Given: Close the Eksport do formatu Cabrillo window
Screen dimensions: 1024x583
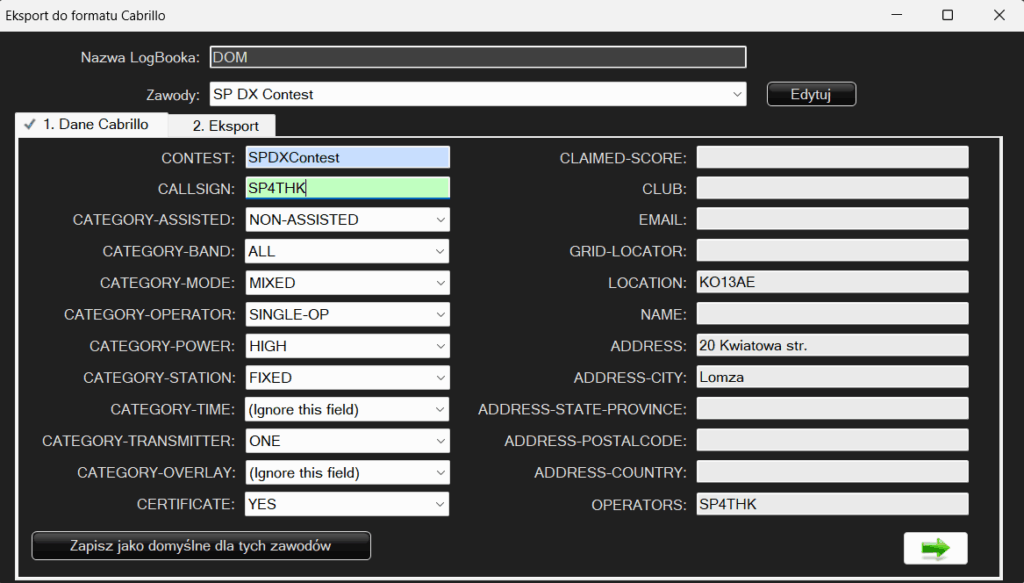Looking at the screenshot, I should 997,15.
